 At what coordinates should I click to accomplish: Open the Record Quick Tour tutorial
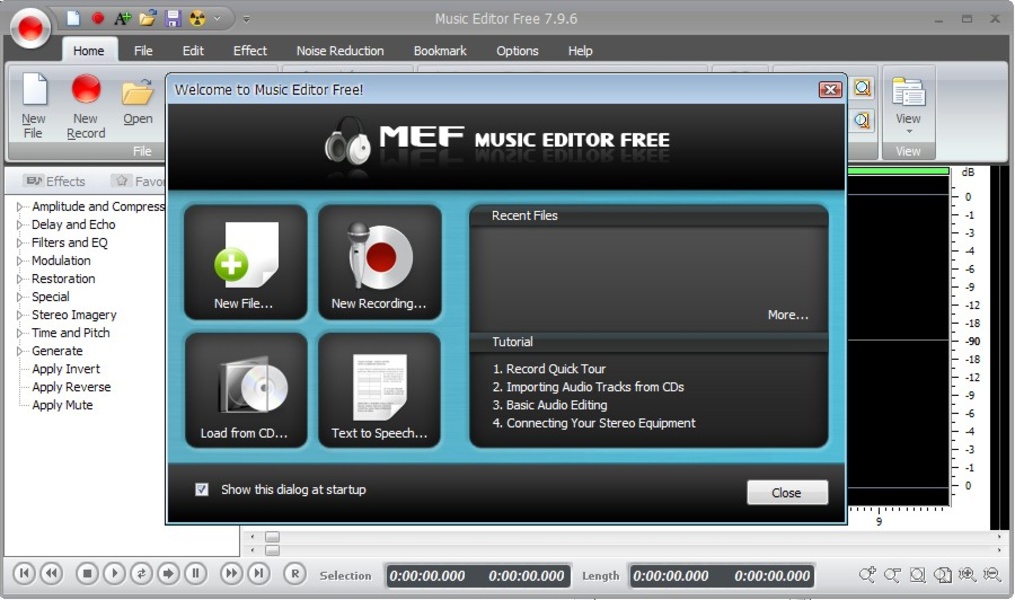(x=549, y=369)
